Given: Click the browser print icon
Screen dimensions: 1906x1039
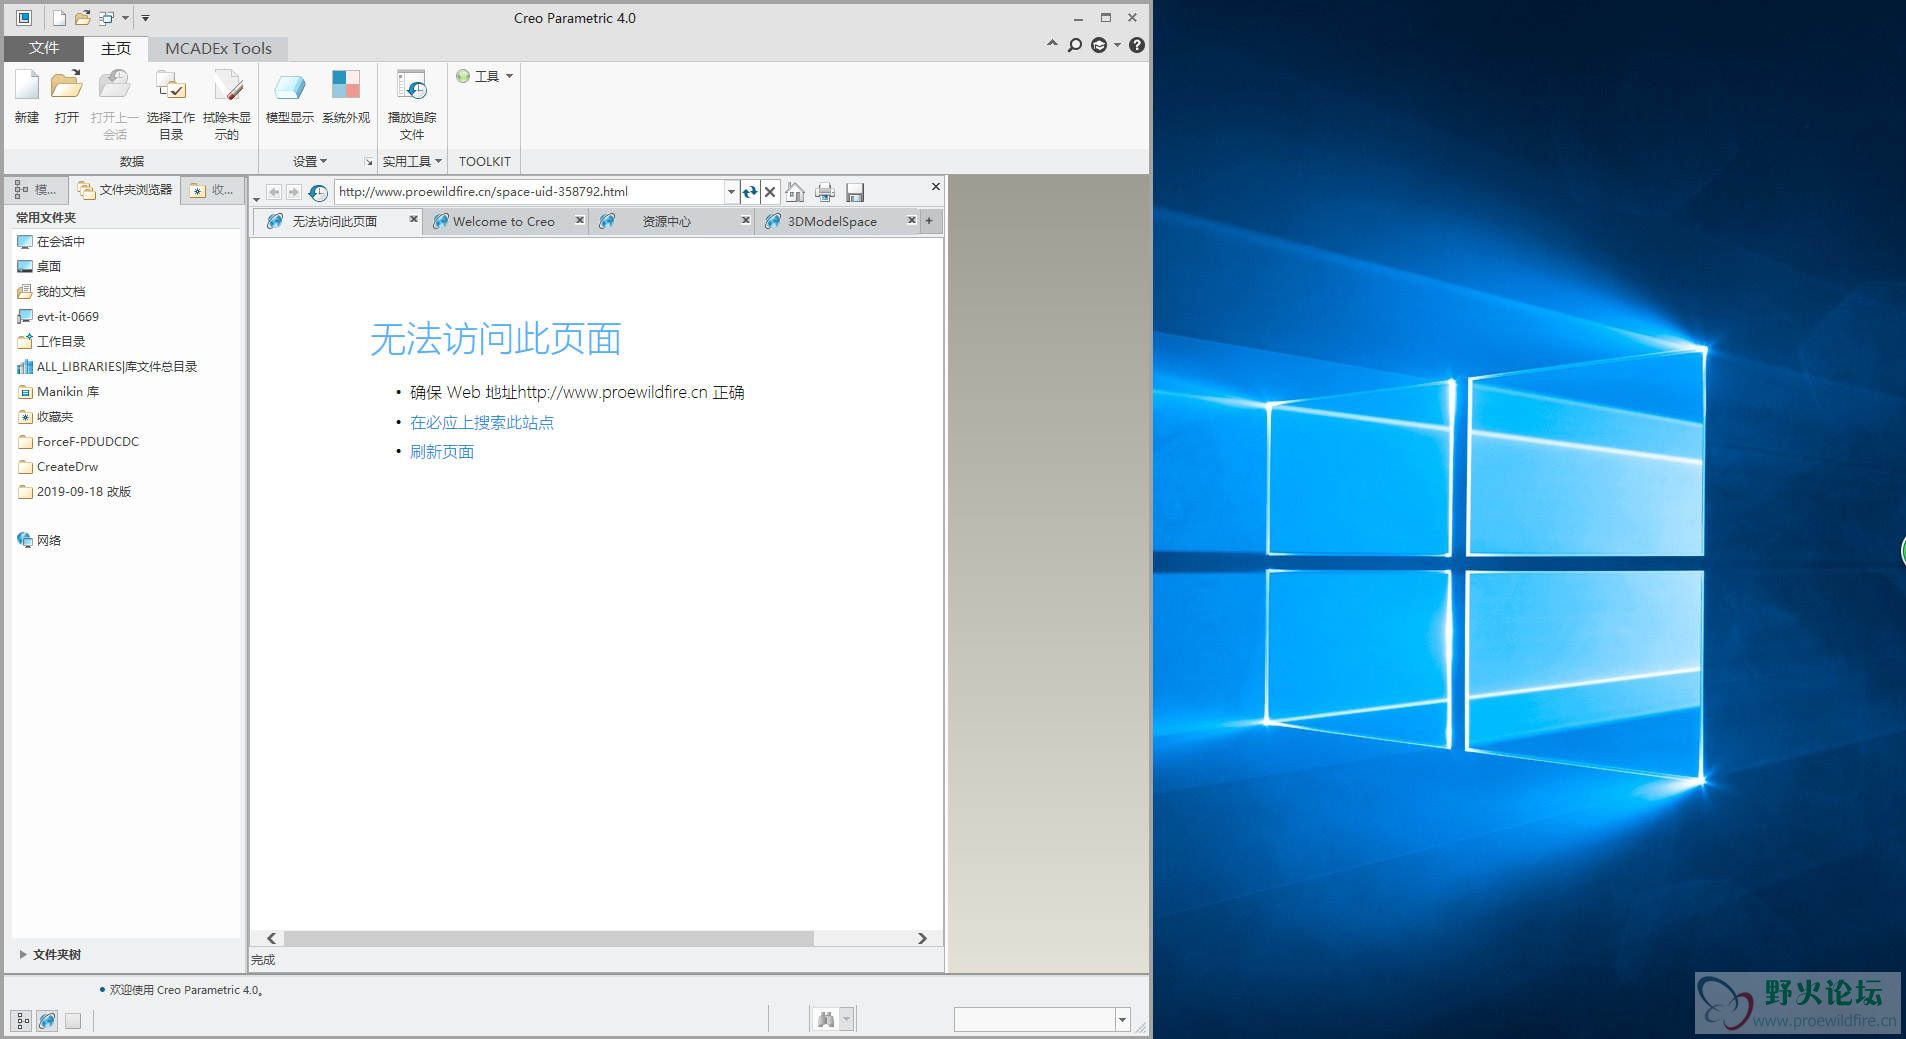Looking at the screenshot, I should 825,192.
